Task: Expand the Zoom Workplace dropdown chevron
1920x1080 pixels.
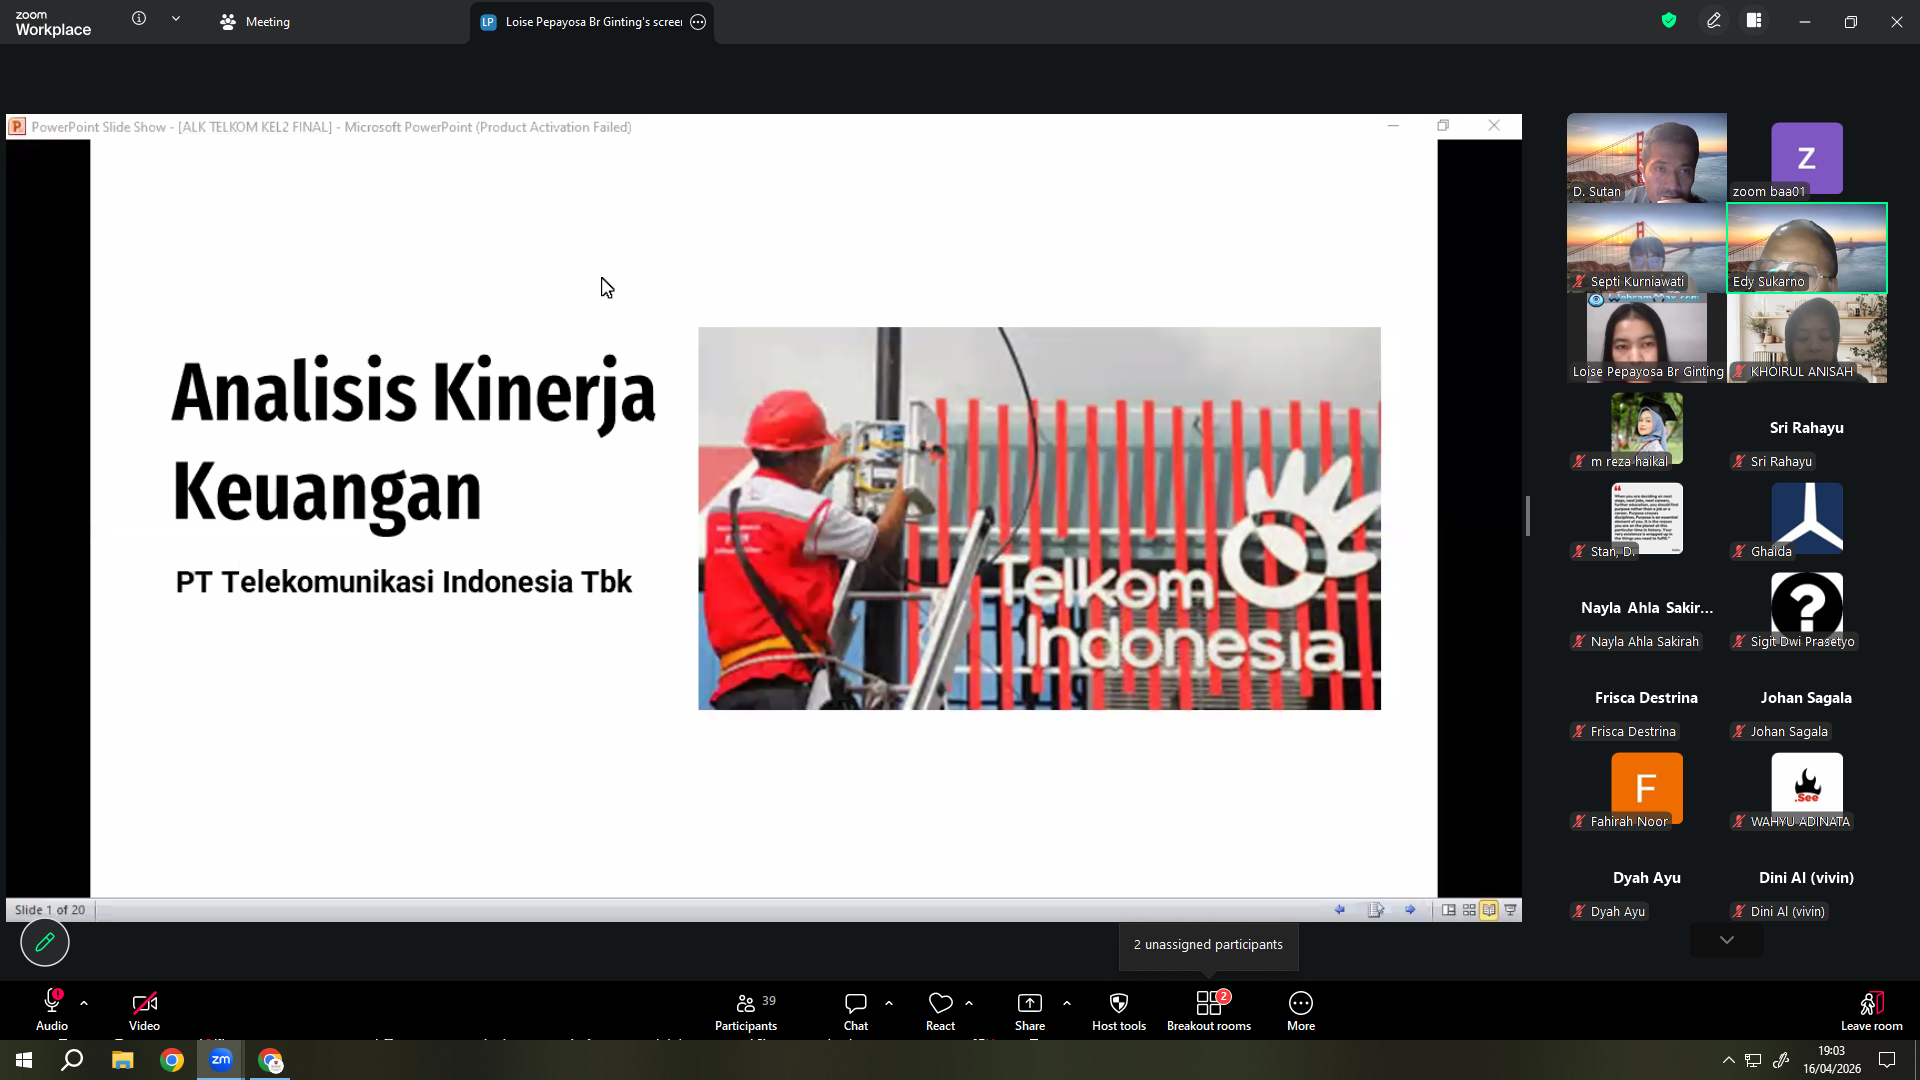Action: [x=176, y=19]
